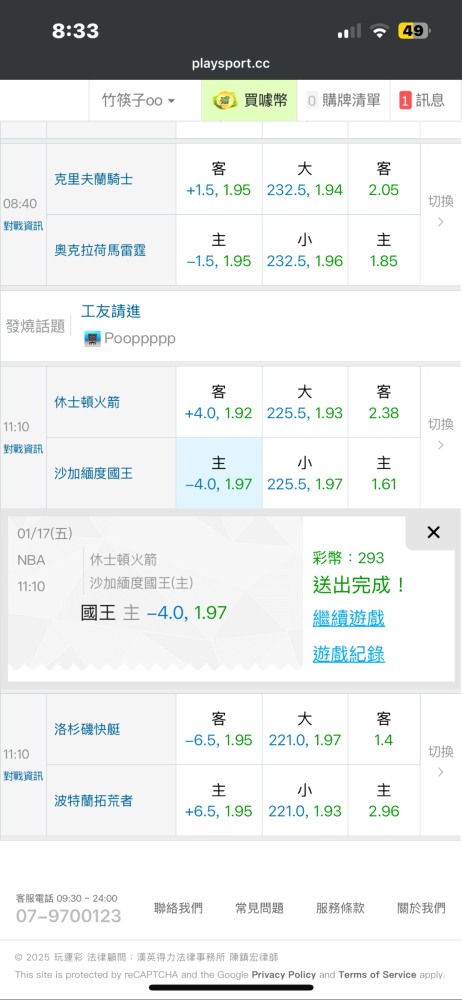Select 主 1.85 moneyline for Thunder
This screenshot has width=462, height=1000.
click(384, 250)
